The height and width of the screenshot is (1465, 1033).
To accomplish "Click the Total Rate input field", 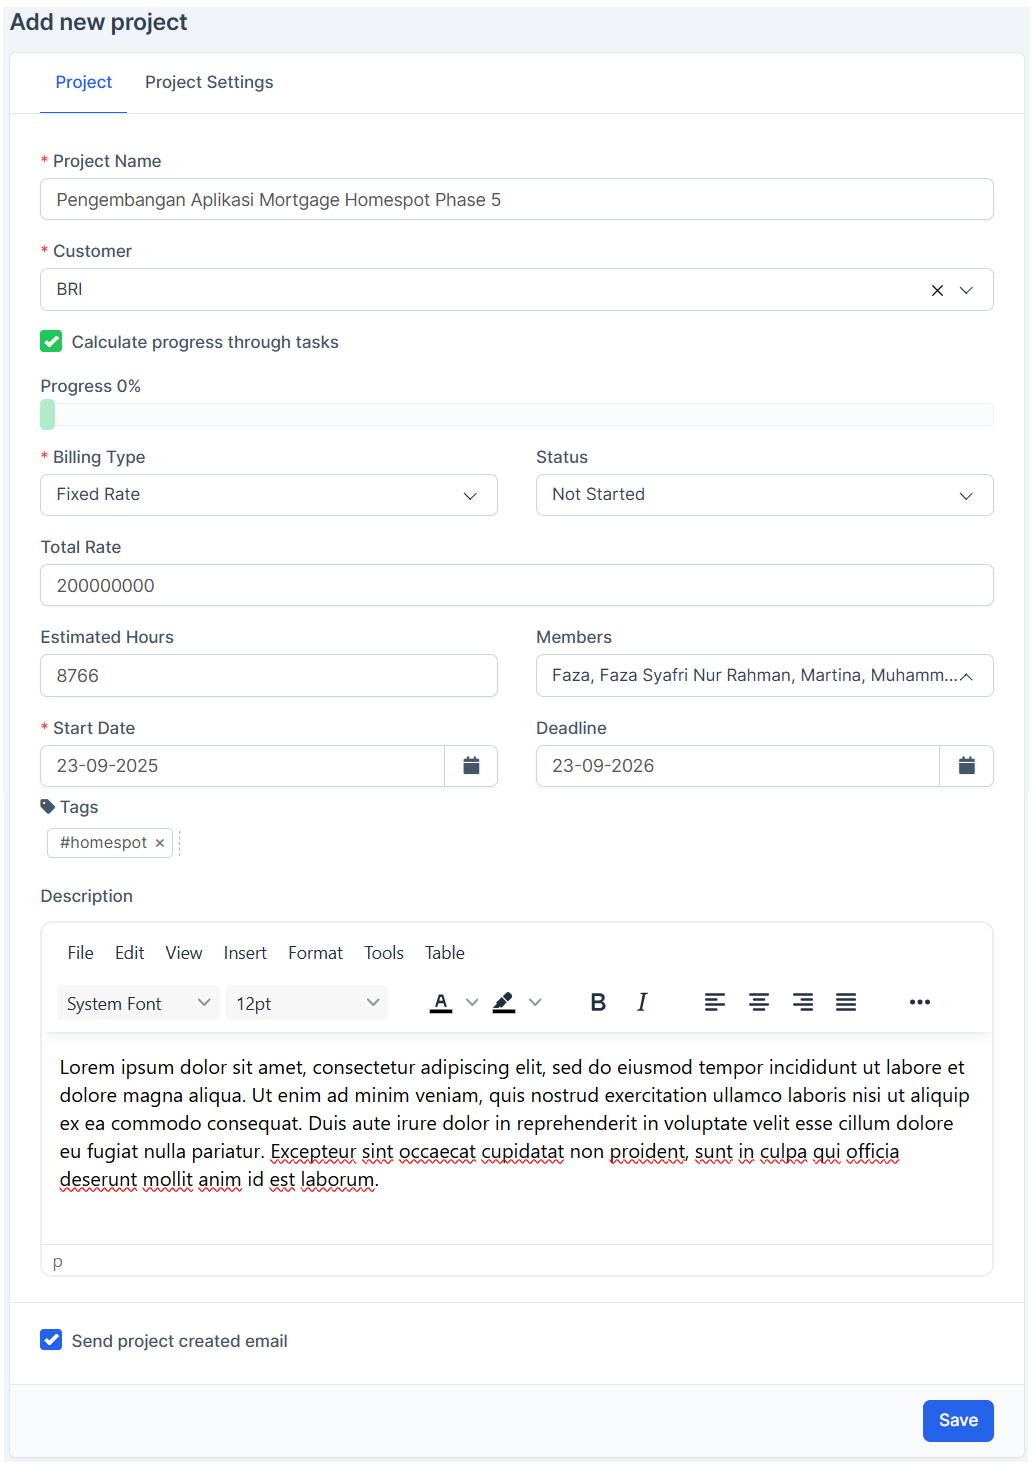I will pyautogui.click(x=516, y=586).
